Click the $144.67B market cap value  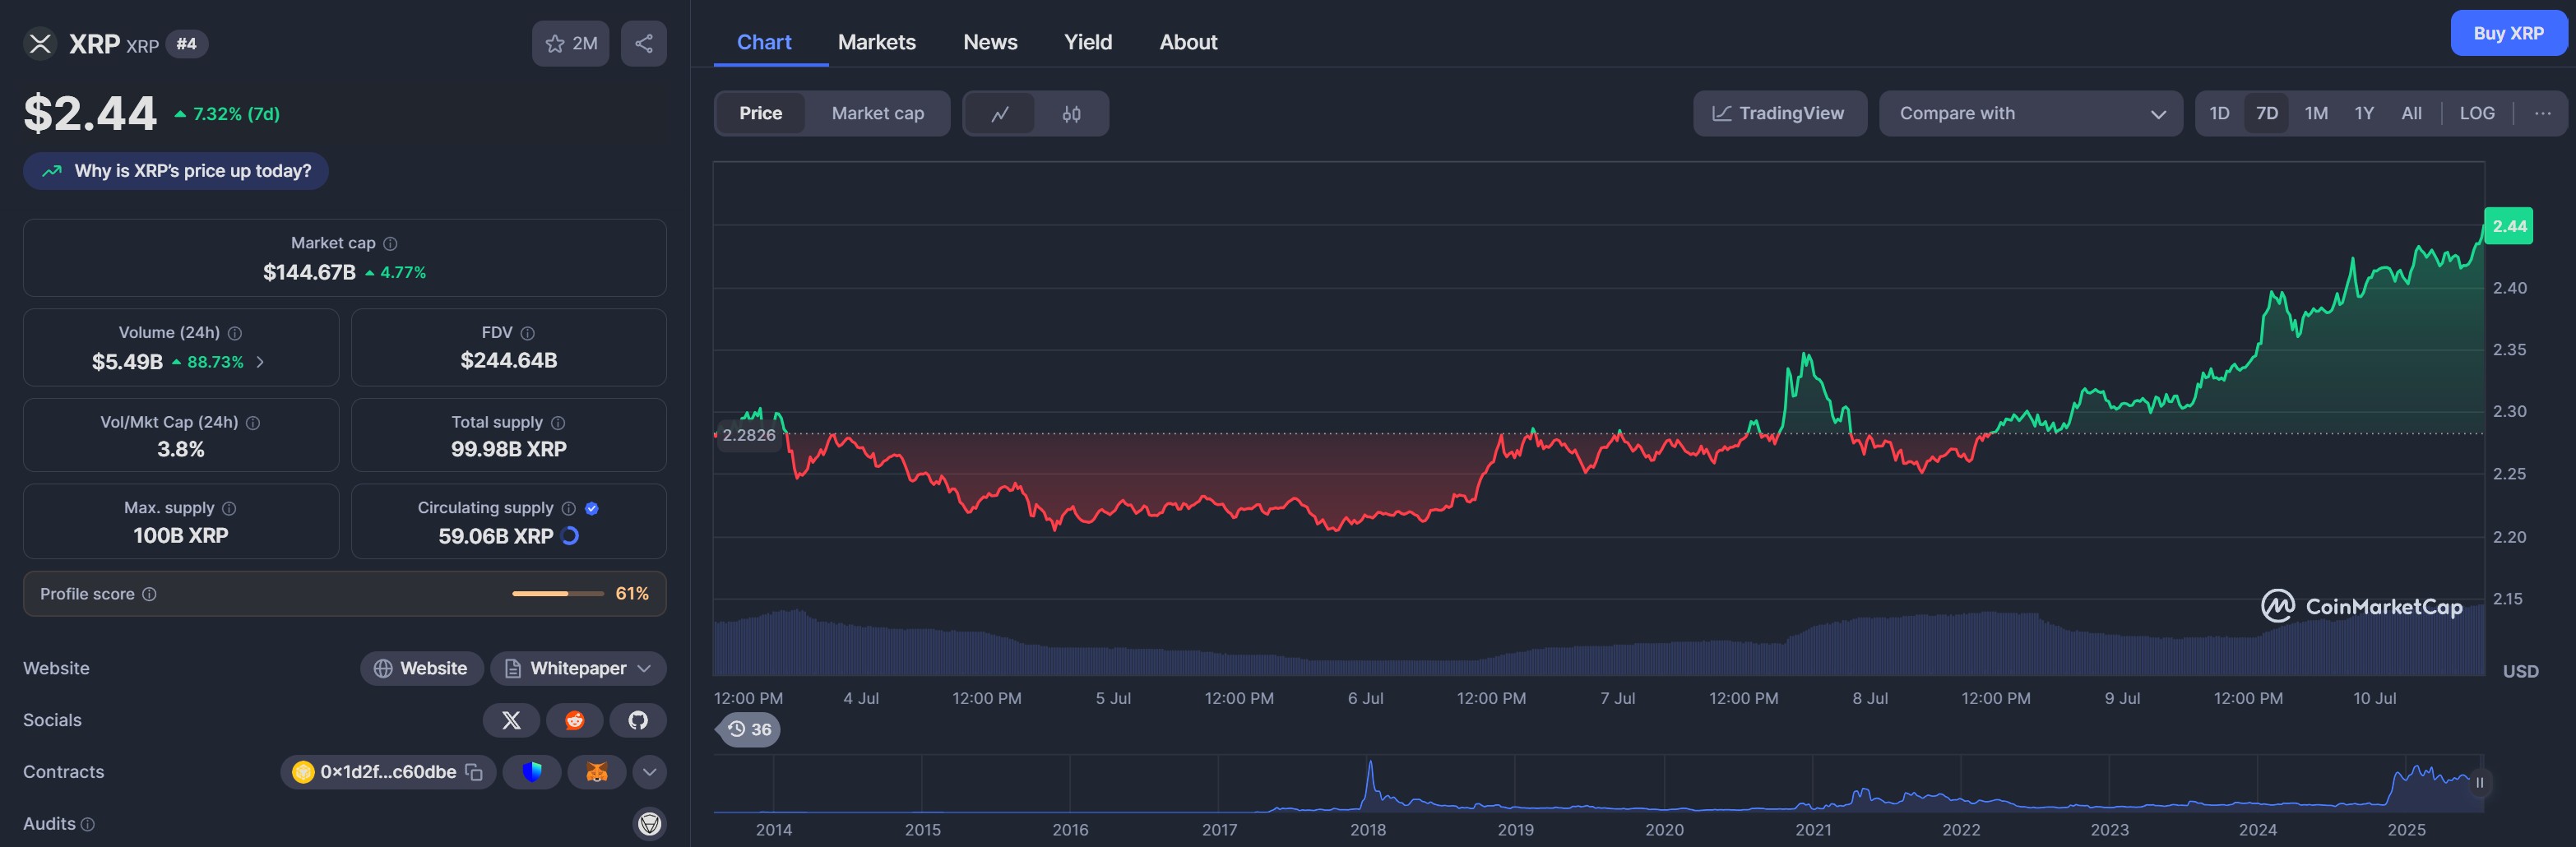click(x=309, y=272)
